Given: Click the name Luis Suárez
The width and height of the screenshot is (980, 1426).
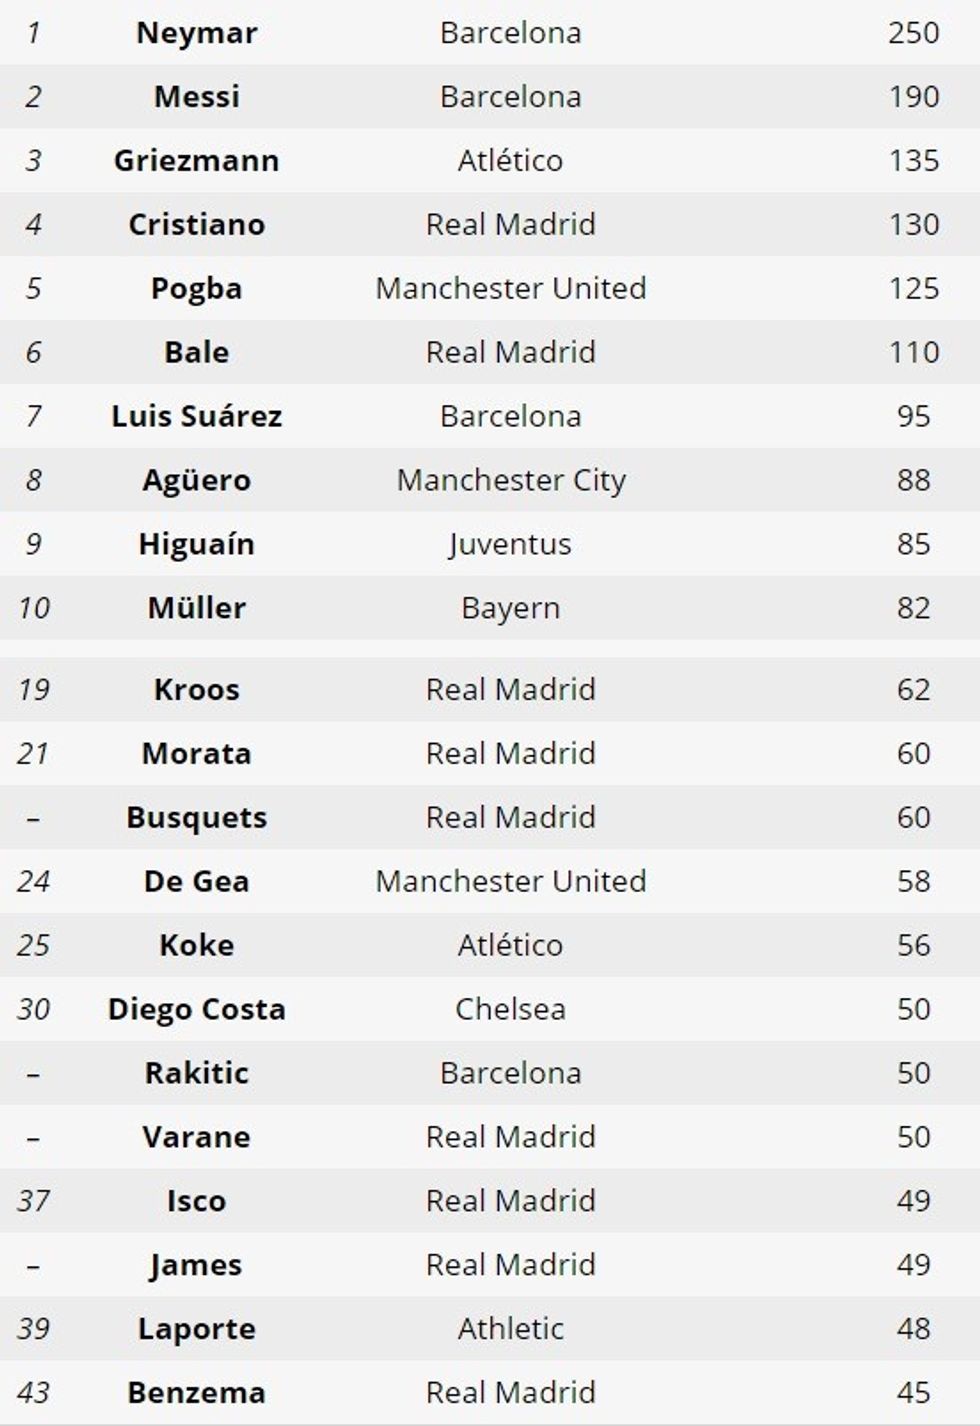Looking at the screenshot, I should point(196,417).
